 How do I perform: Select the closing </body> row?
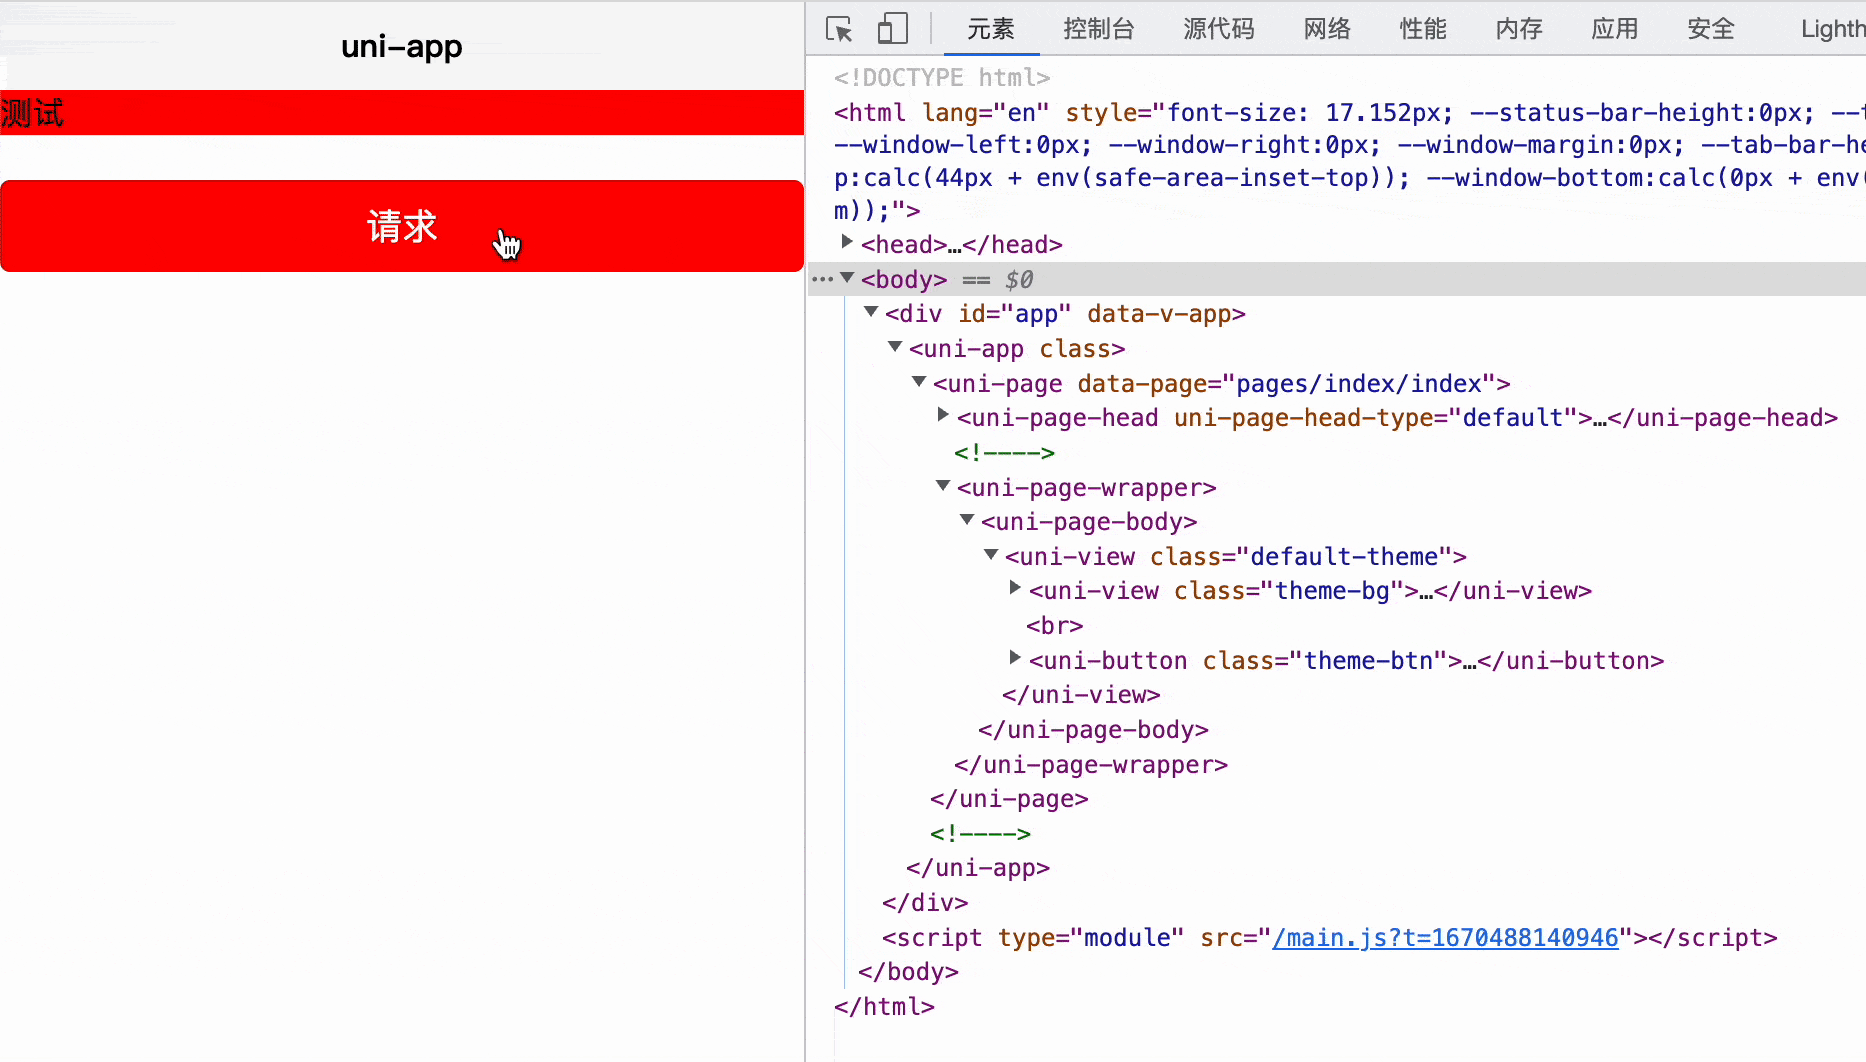pos(908,972)
